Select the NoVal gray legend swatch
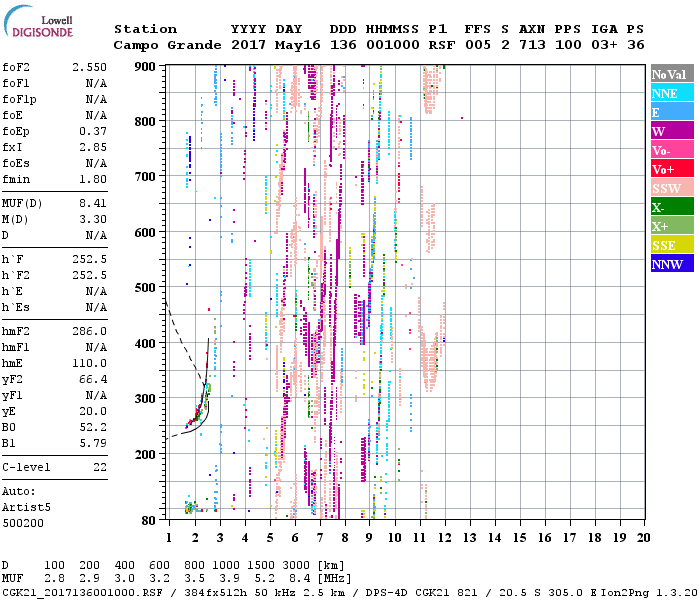 pos(672,74)
